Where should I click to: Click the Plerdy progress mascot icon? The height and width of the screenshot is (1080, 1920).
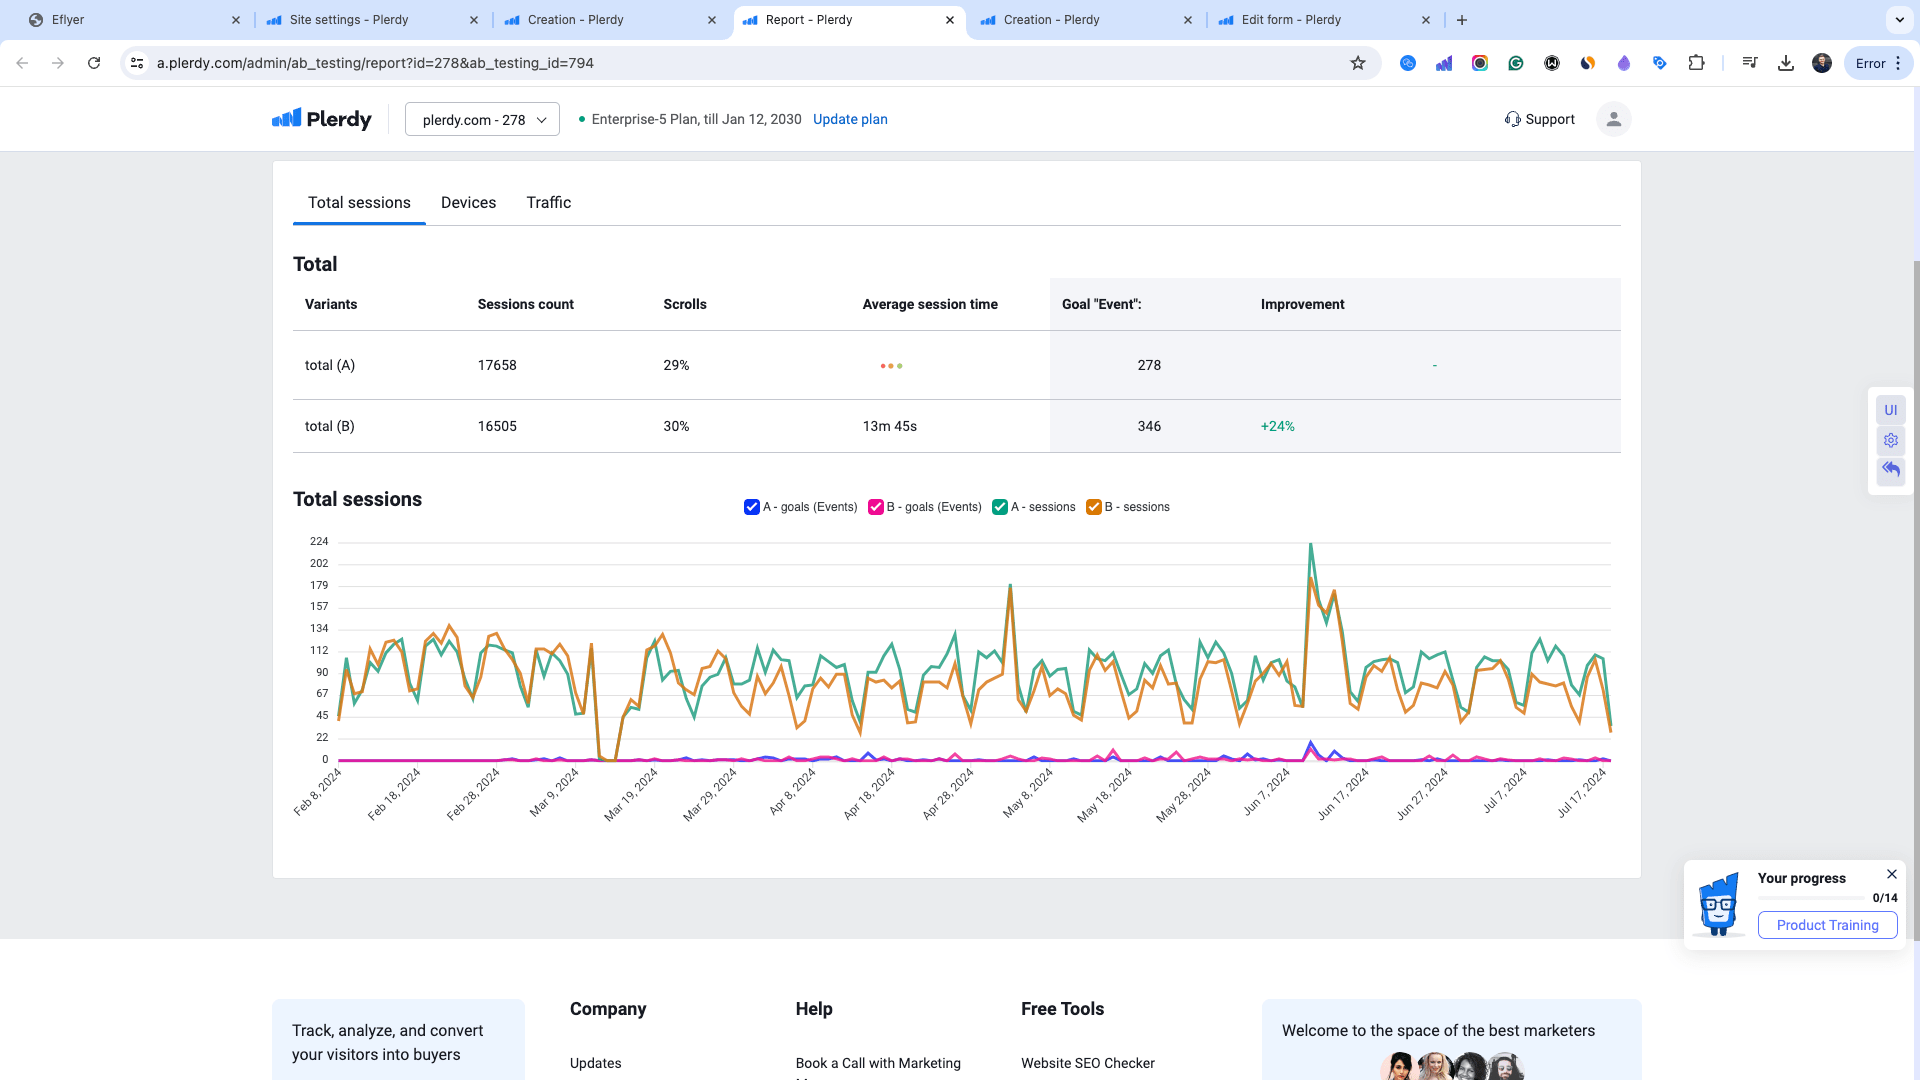(x=1717, y=902)
